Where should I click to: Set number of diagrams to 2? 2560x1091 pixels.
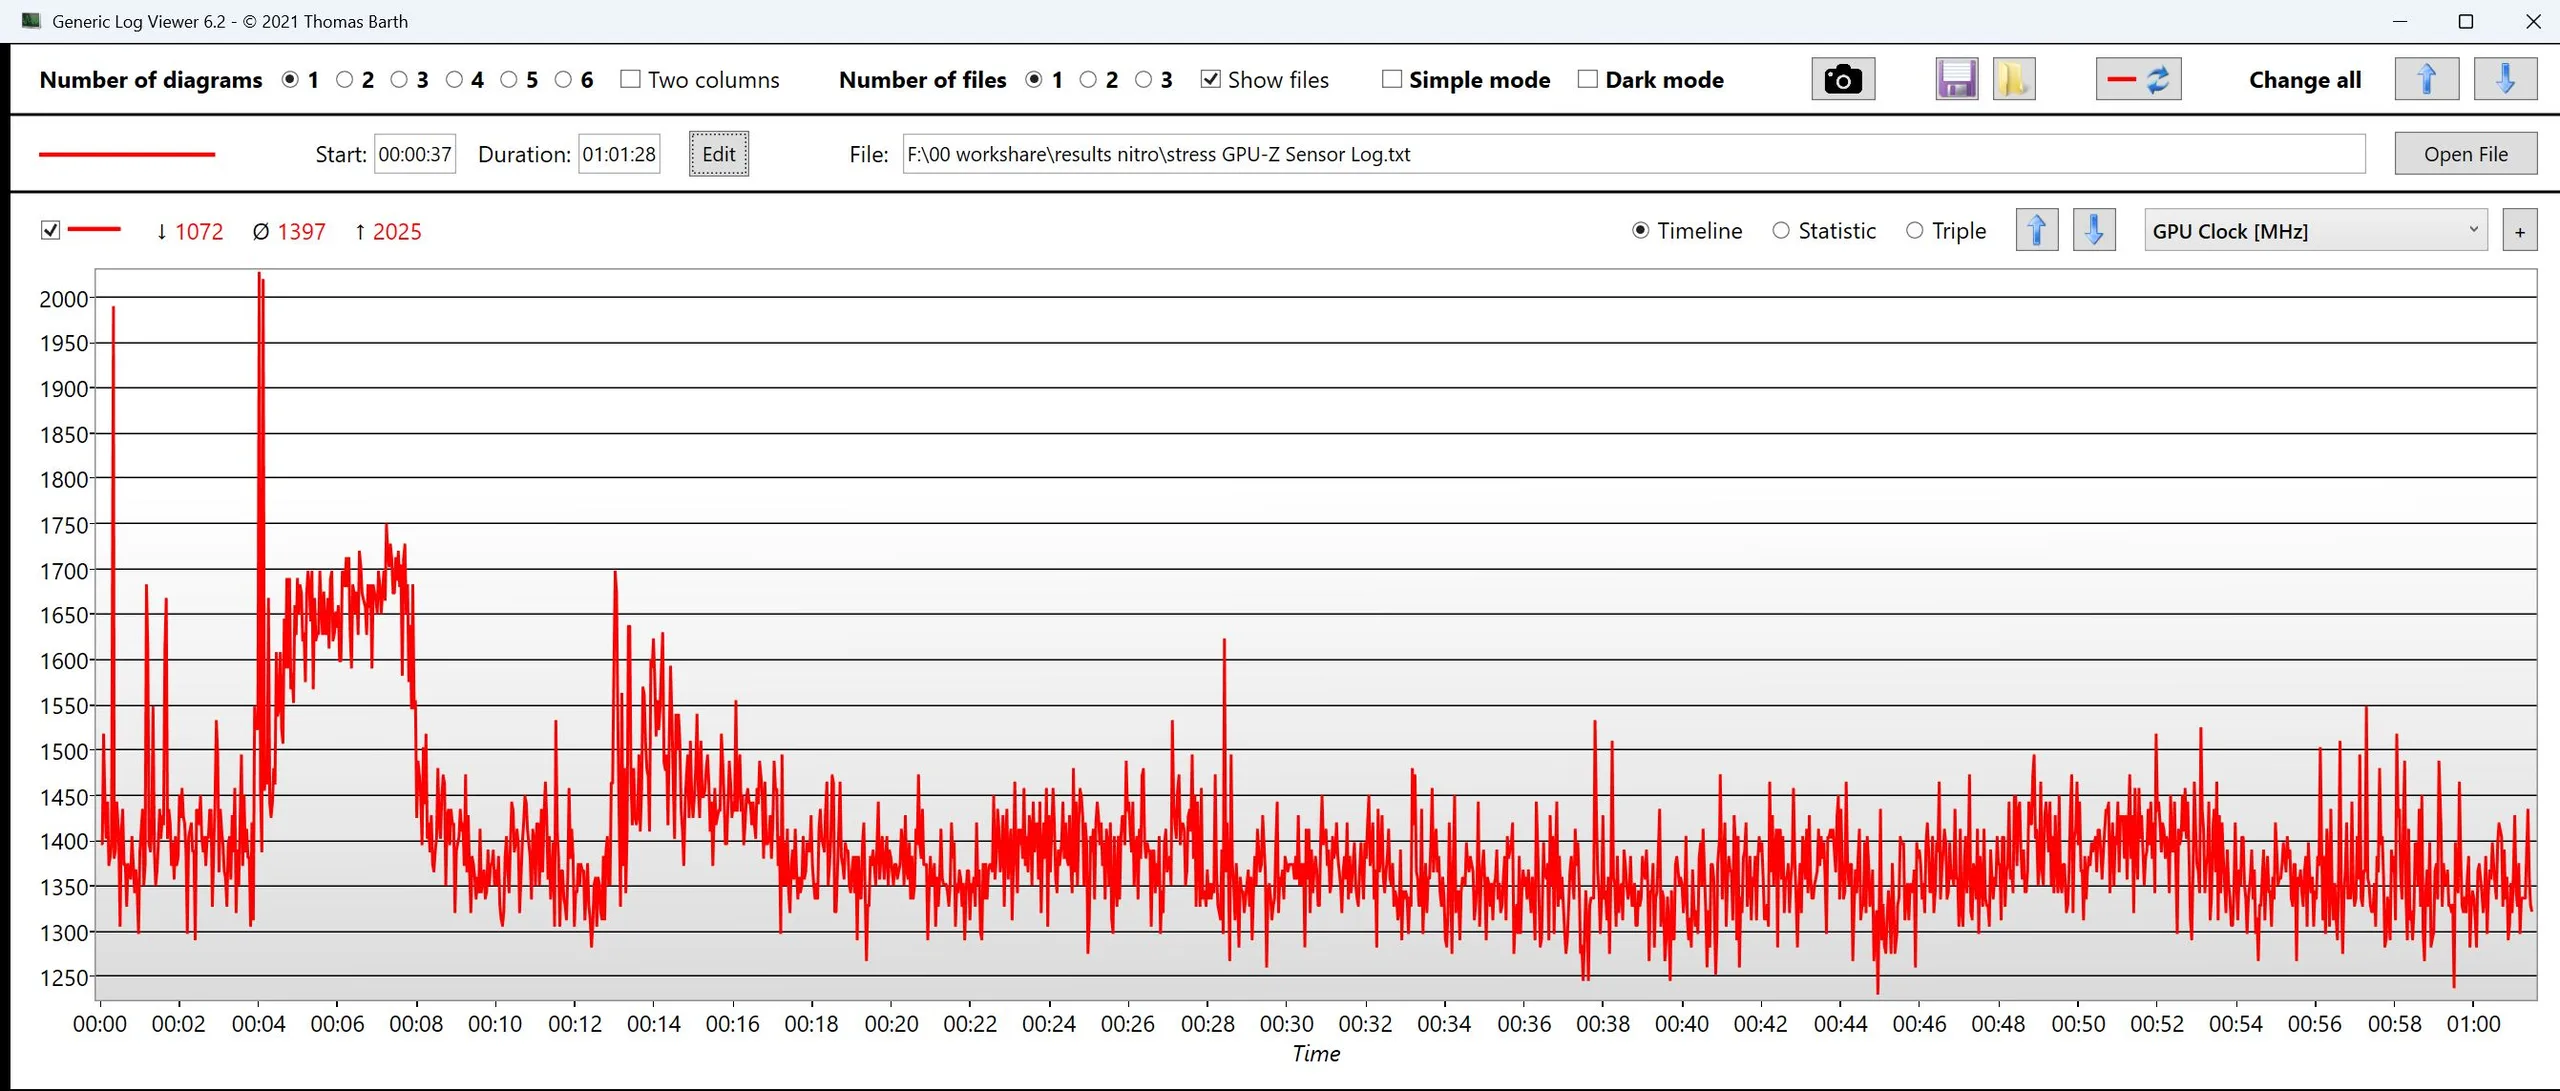[345, 79]
